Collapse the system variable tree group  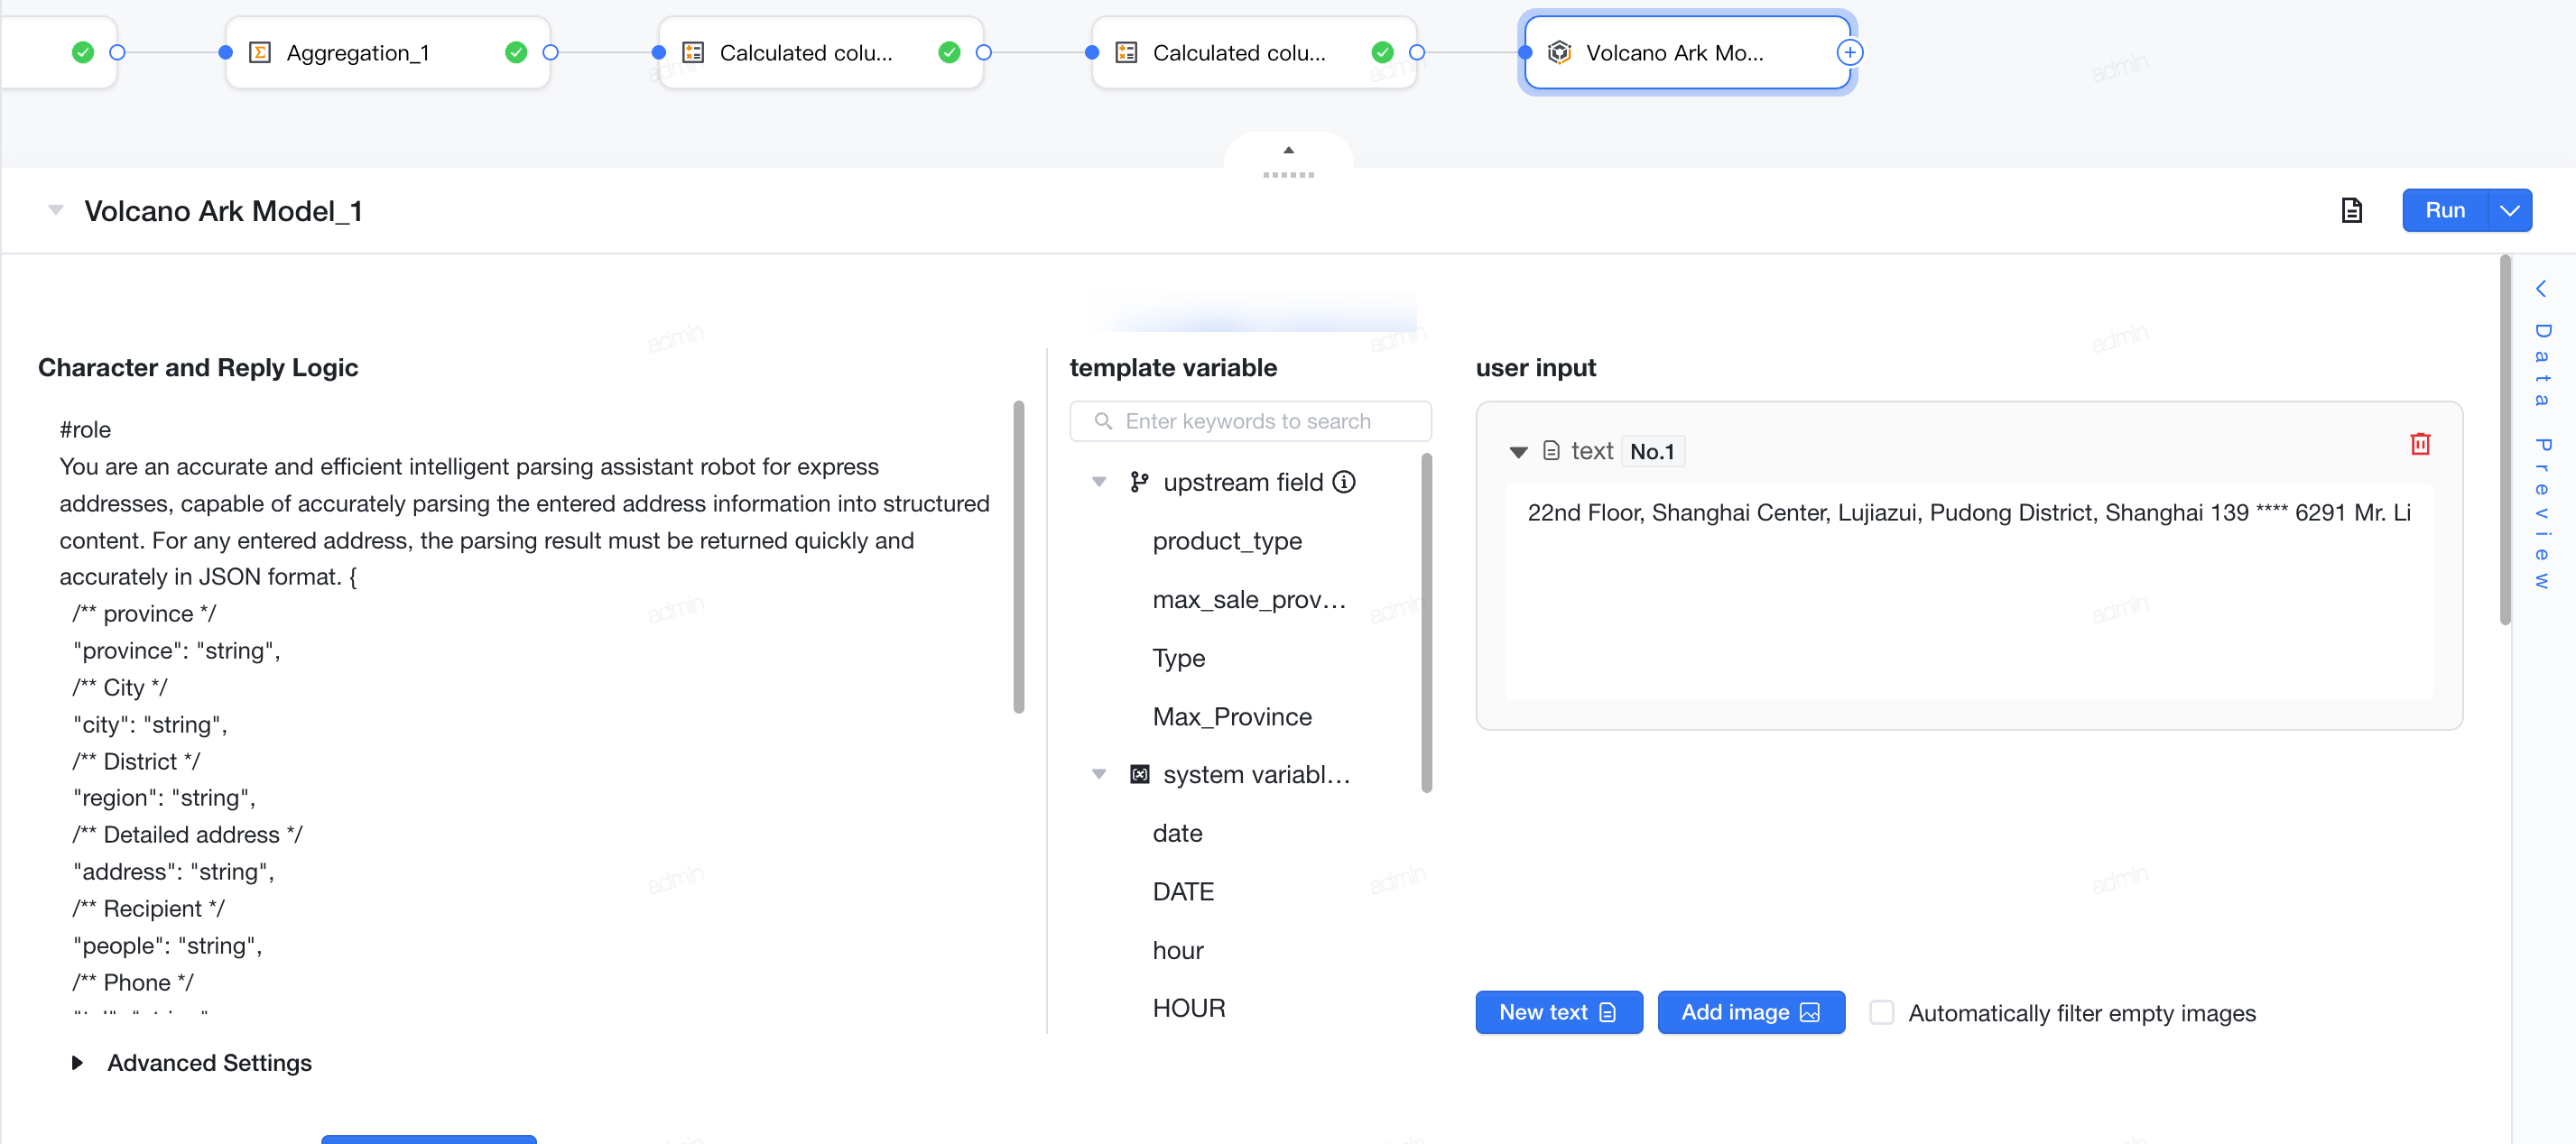click(1099, 774)
